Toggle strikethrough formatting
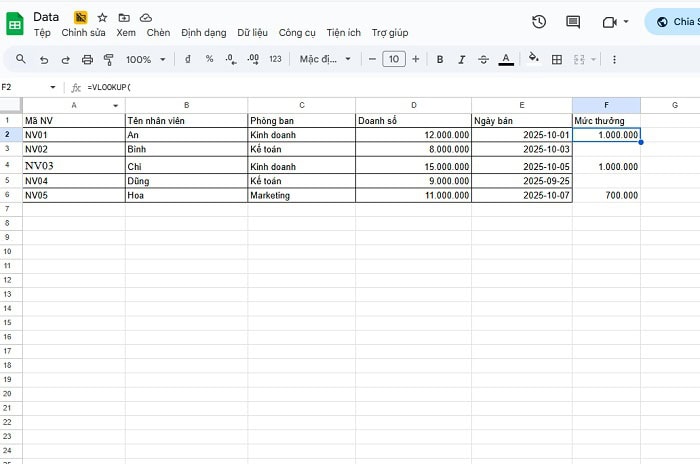 click(484, 60)
